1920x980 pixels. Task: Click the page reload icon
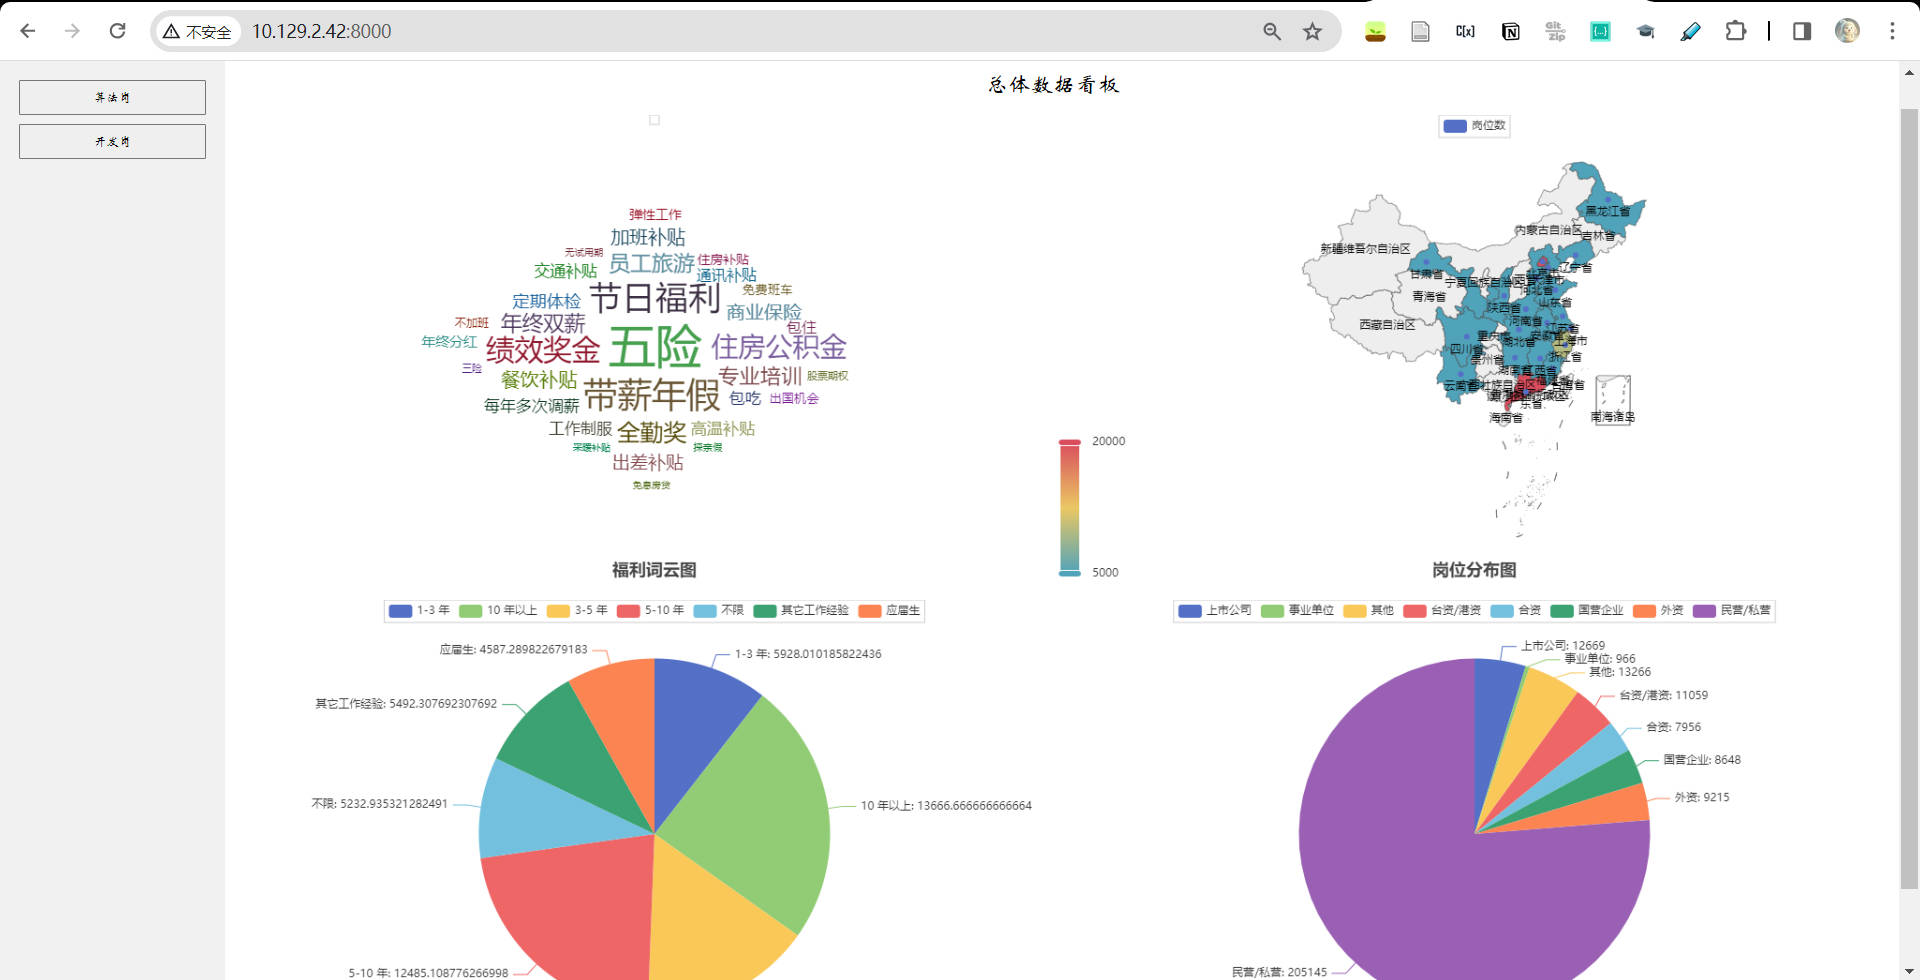pos(117,31)
